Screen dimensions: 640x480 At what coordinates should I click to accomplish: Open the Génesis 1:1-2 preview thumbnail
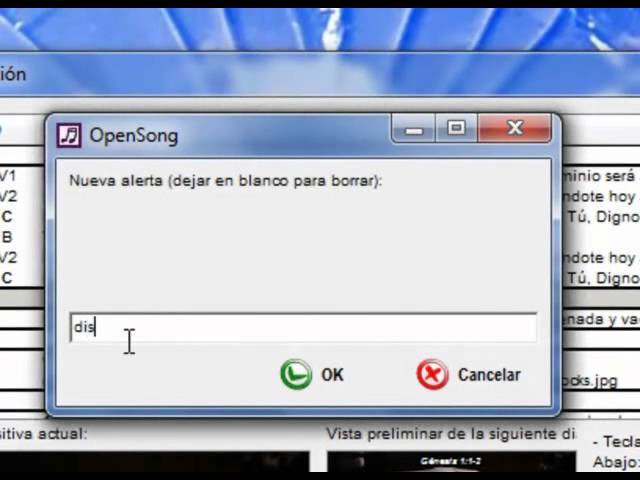pyautogui.click(x=451, y=462)
